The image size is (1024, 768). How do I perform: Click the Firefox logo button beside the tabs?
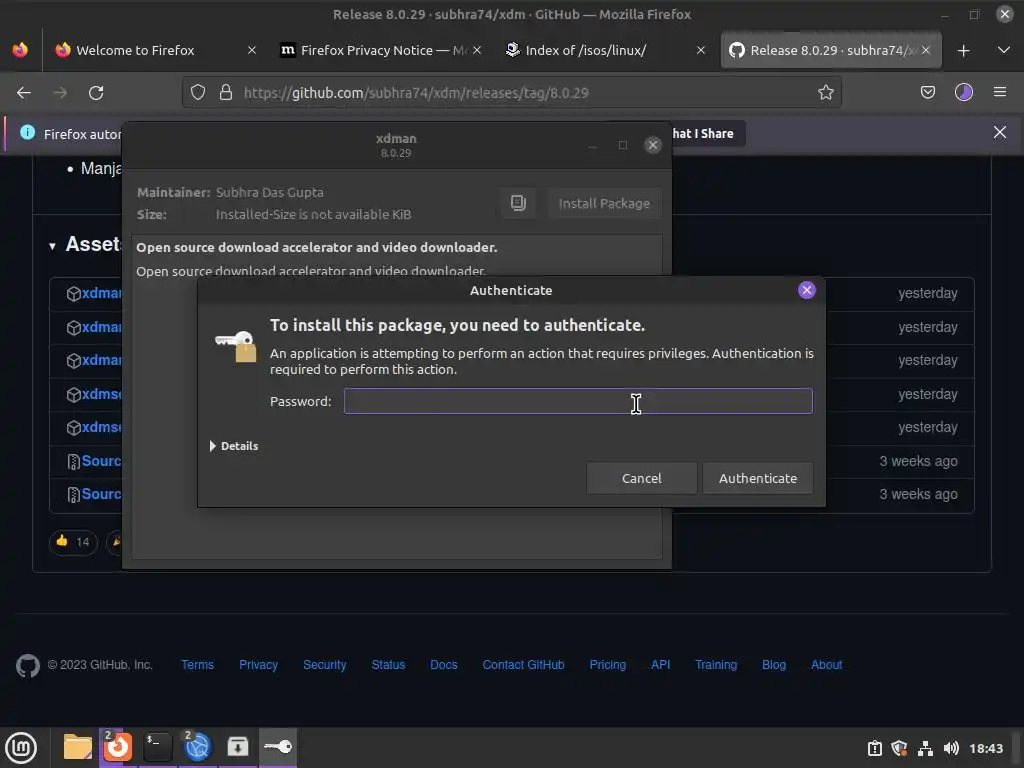point(20,50)
